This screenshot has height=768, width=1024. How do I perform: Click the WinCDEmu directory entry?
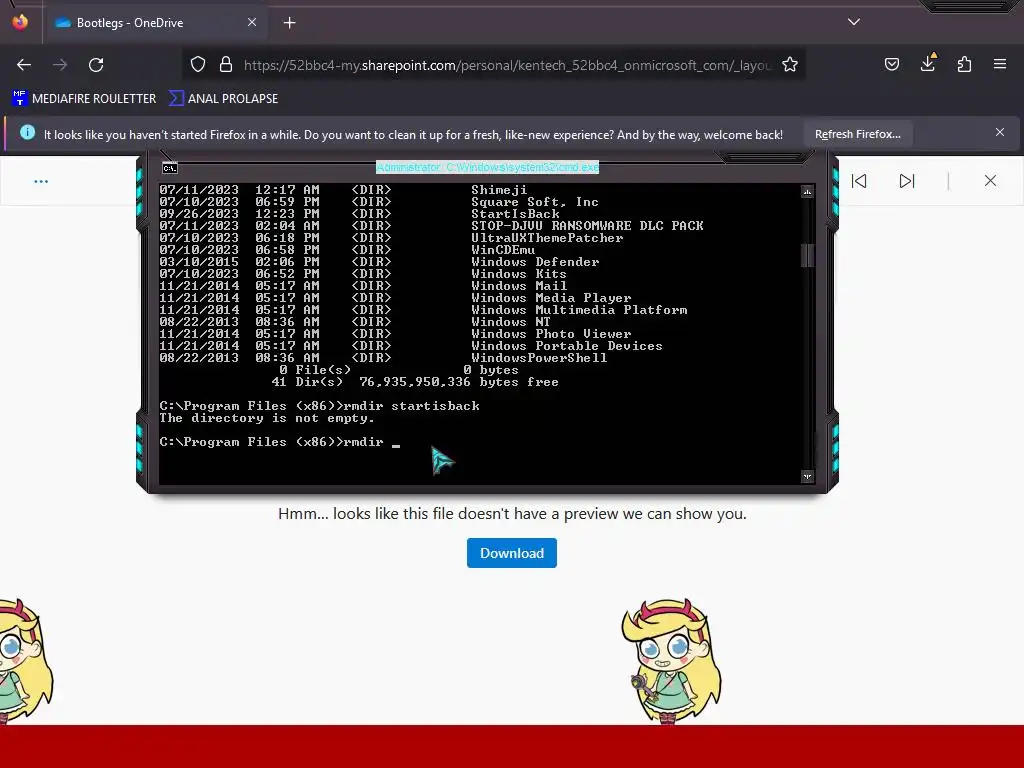[x=503, y=250]
